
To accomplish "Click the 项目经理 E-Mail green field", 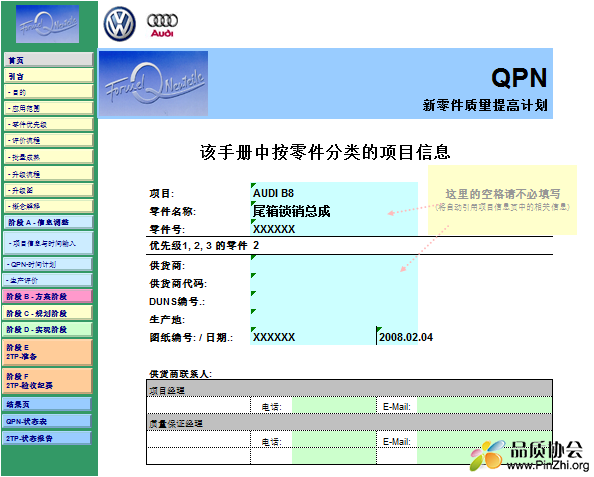I will coord(484,406).
